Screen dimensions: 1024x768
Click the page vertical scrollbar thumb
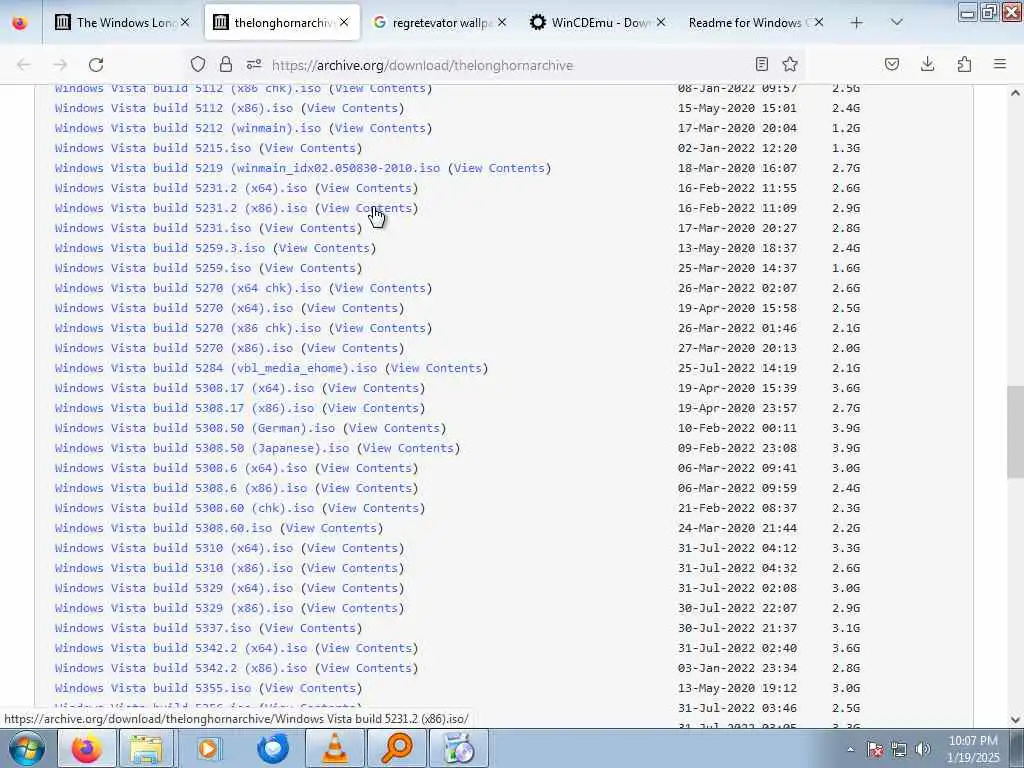click(1015, 432)
